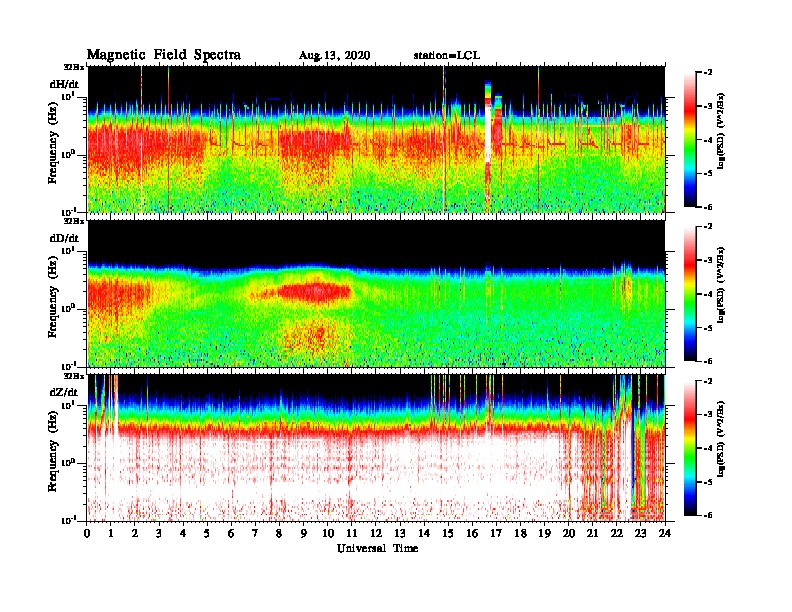This screenshot has width=792, height=612.
Task: Click the dZ/dt panel color scale bar
Action: 690,448
